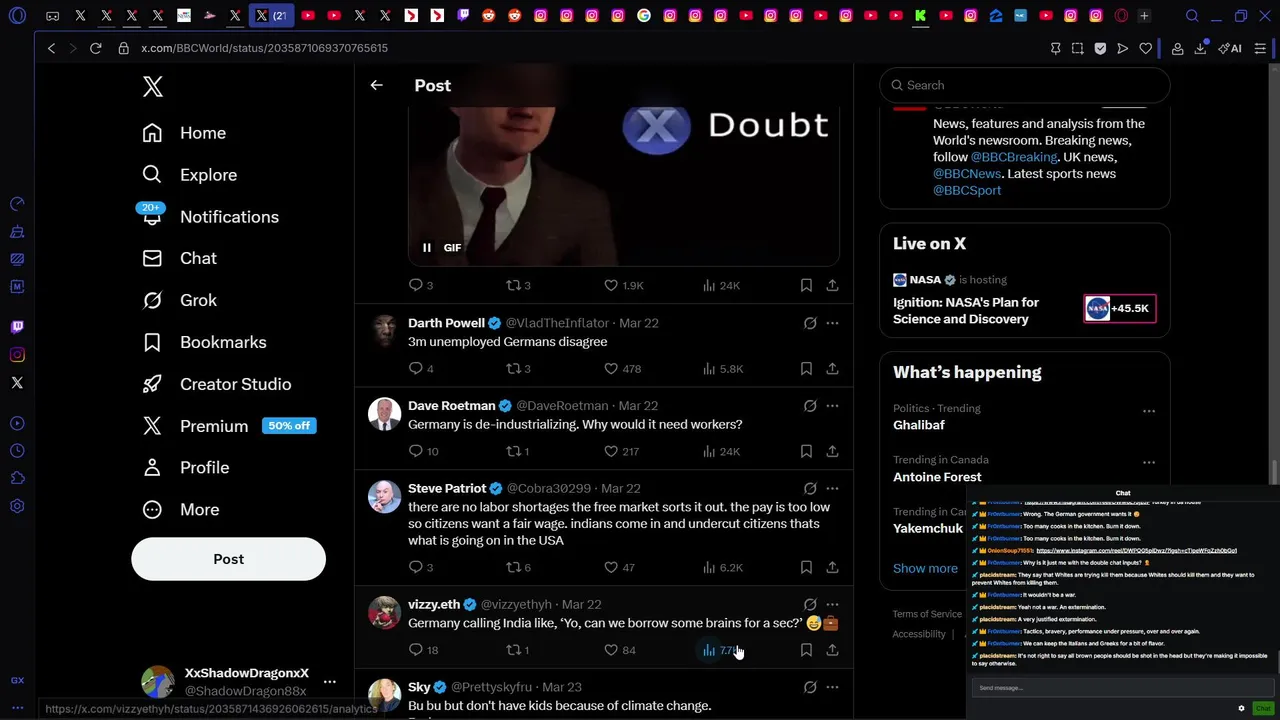Open more menu on Dave Roetman's post
Screen dimensions: 1280x720
pyautogui.click(x=832, y=406)
